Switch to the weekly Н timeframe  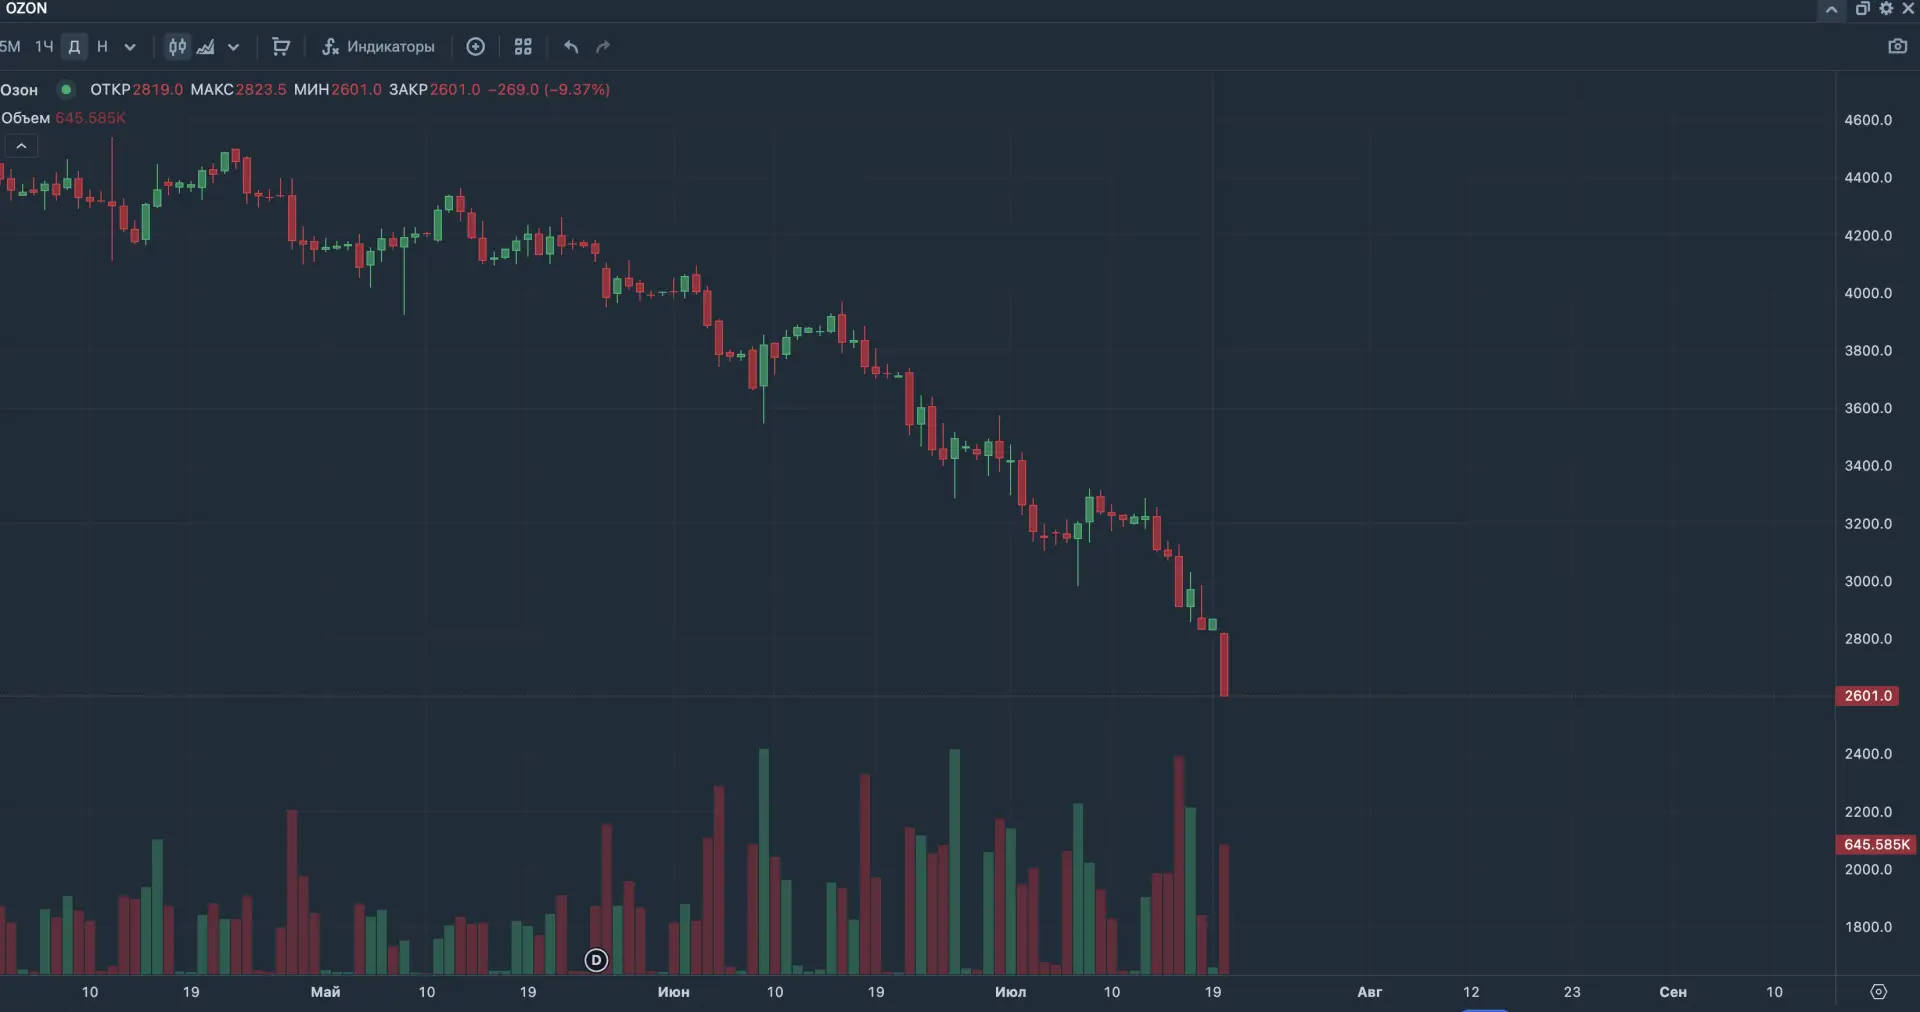point(102,46)
